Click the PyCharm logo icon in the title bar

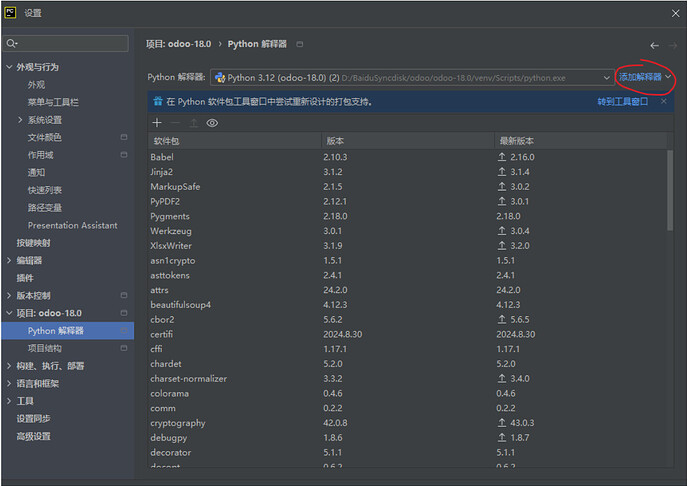tap(10, 13)
